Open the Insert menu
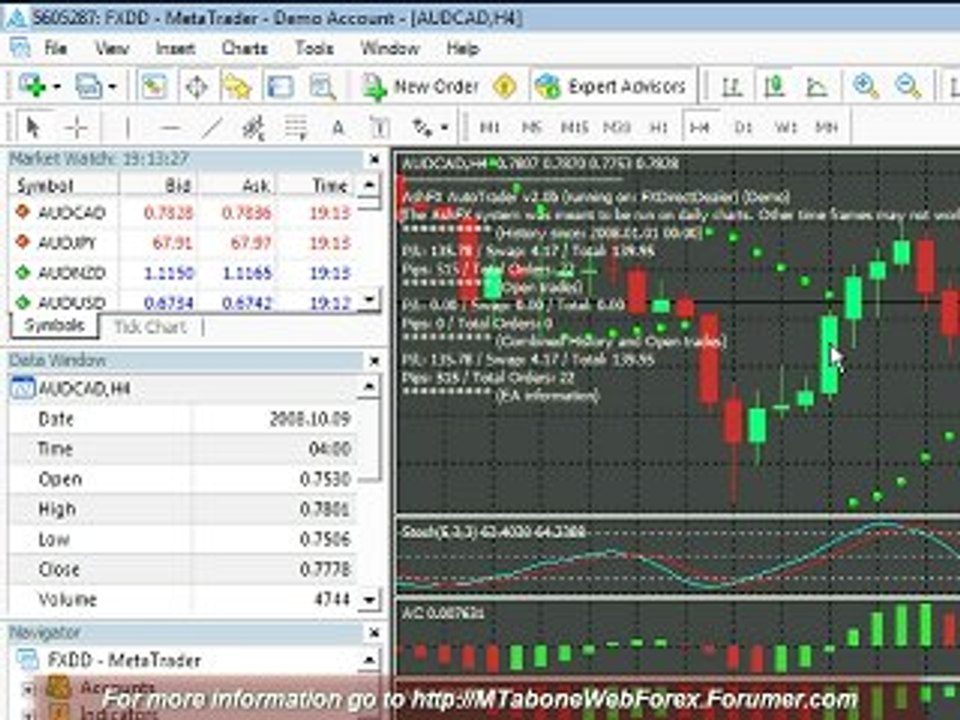This screenshot has width=960, height=720. coord(176,48)
